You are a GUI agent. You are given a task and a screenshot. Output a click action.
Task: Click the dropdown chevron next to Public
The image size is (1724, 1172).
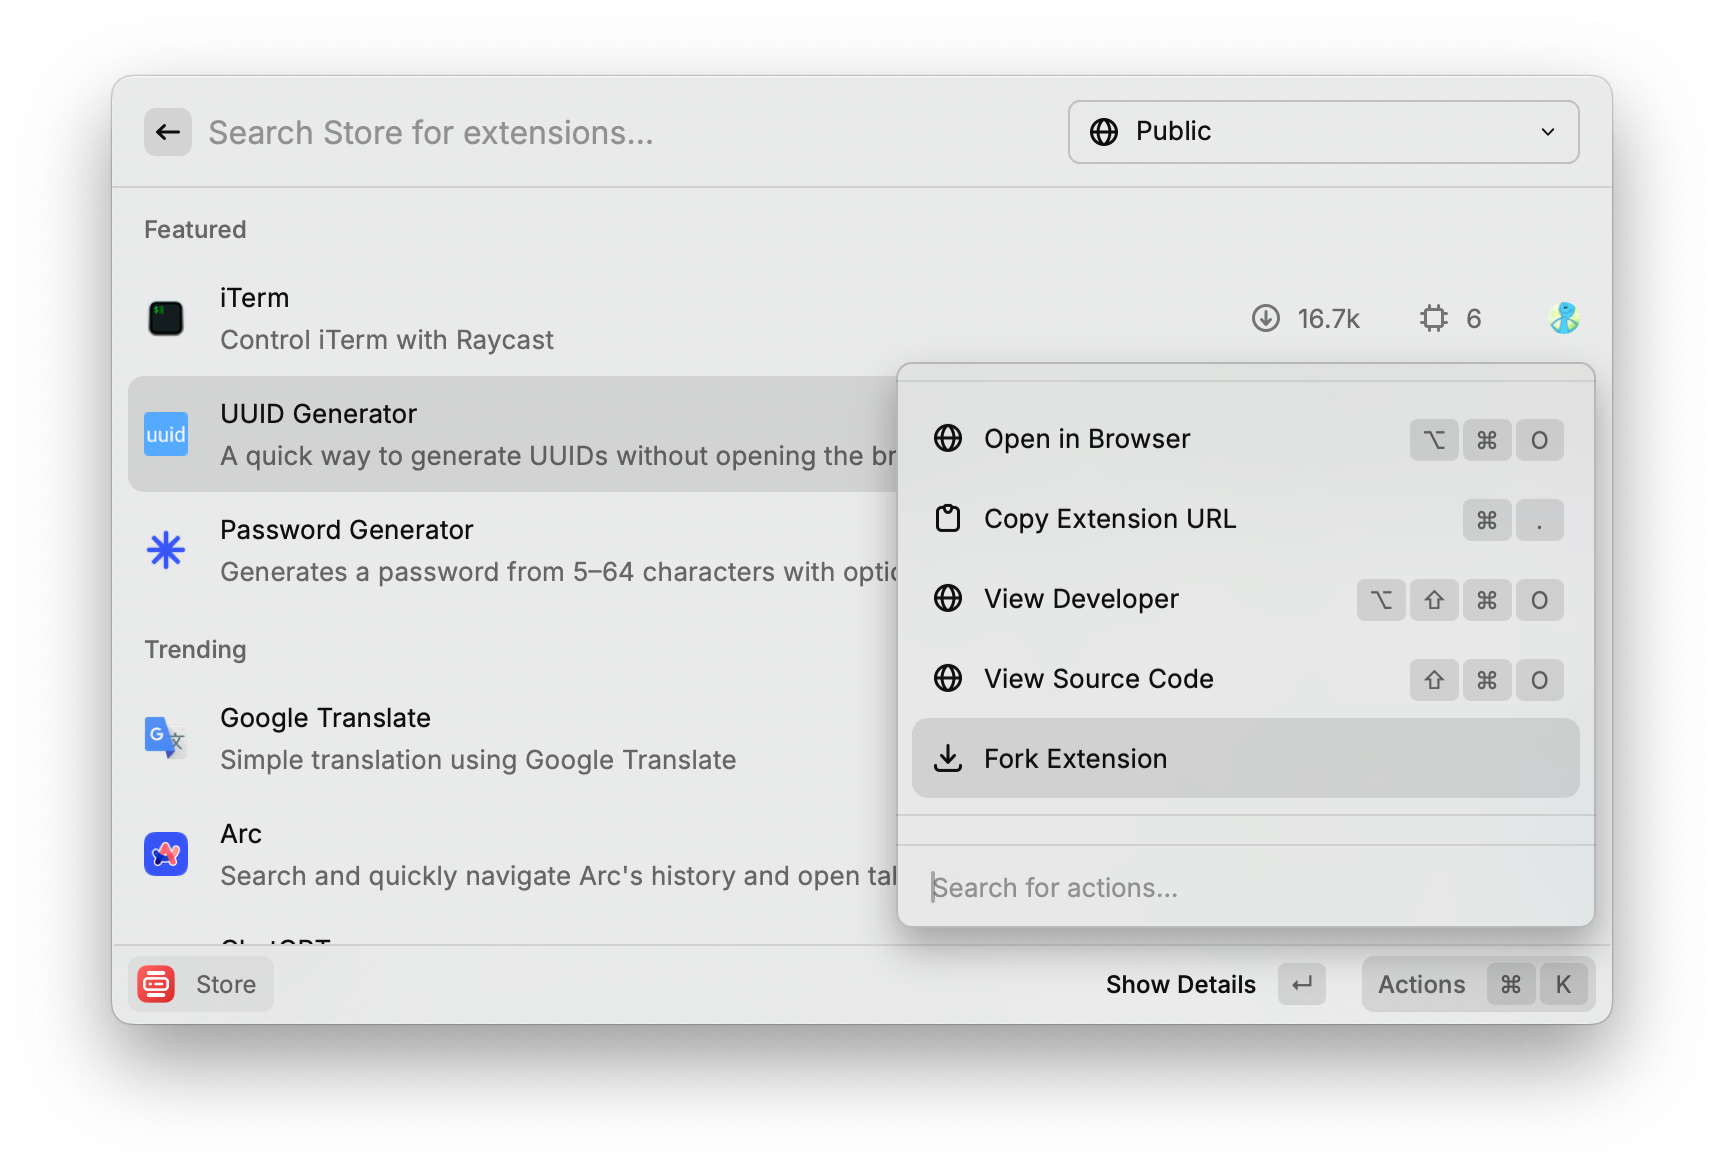click(x=1548, y=132)
